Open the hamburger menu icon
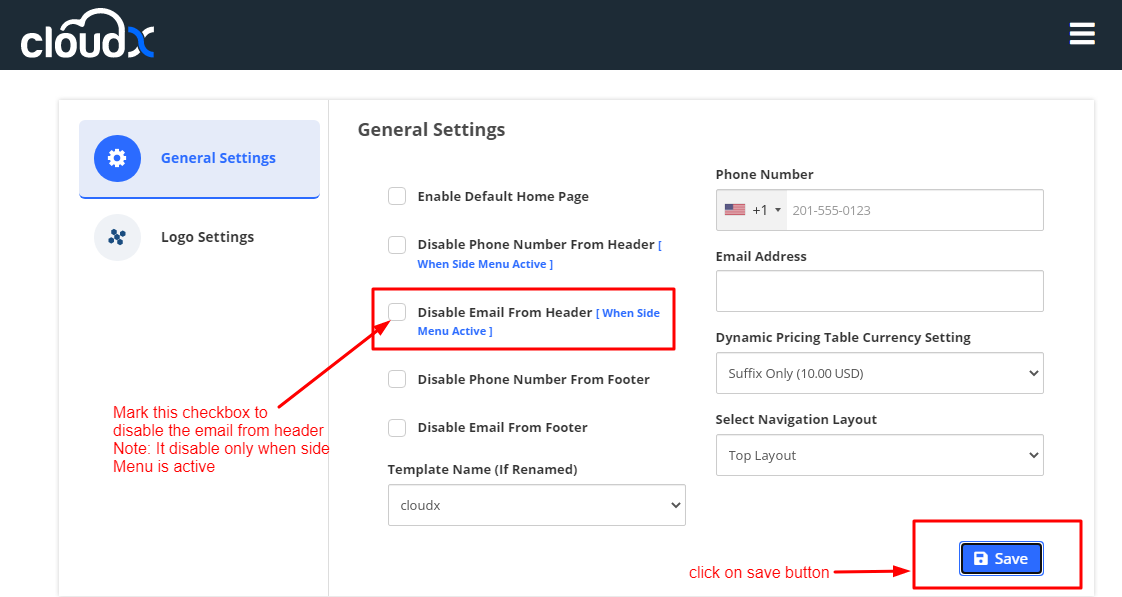The width and height of the screenshot is (1122, 597). click(1082, 34)
